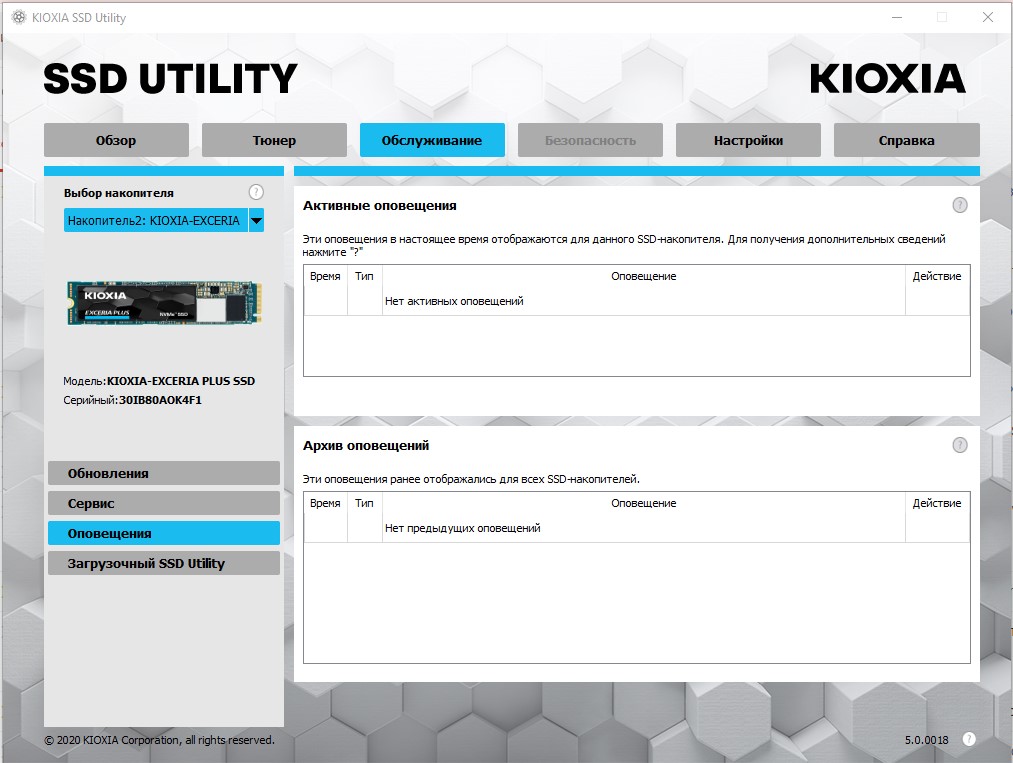Open the Сервис section
Screen dimensions: 1013x763
[163, 503]
